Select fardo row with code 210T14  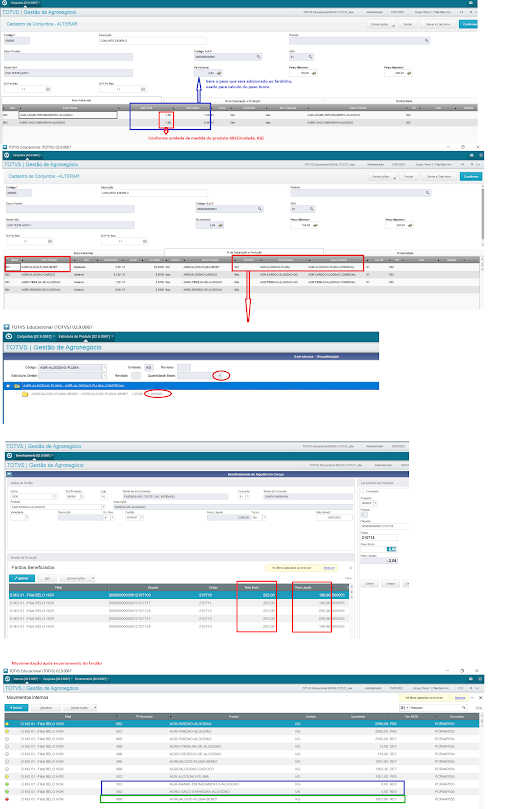coord(177,626)
